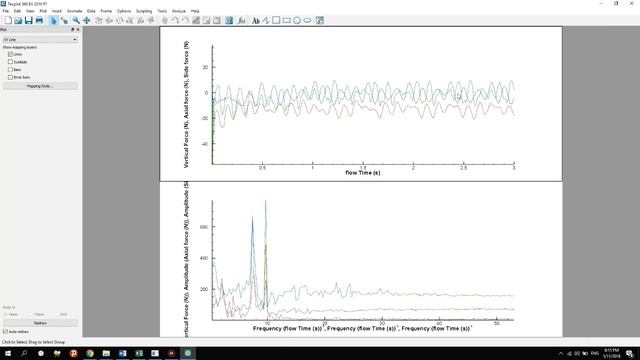Open Excel from the taskbar

tap(139, 353)
